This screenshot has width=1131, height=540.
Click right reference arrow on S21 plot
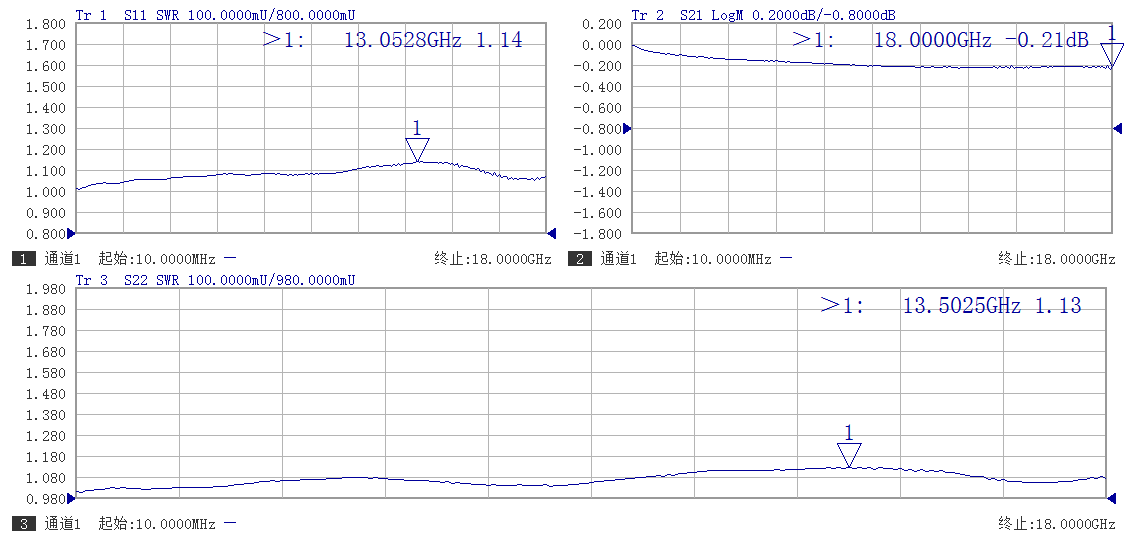1117,128
